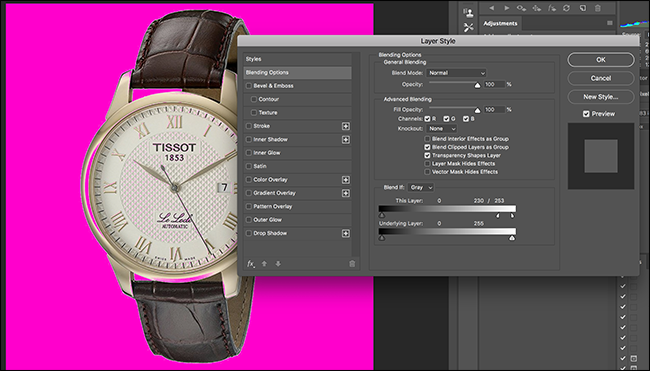Click the This Layer black point handle
This screenshot has width=650, height=371.
click(x=382, y=216)
